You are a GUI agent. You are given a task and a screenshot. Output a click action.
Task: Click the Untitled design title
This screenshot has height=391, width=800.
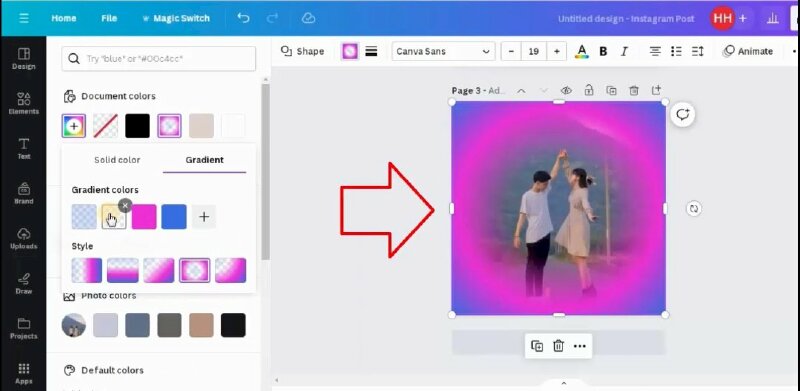point(626,18)
